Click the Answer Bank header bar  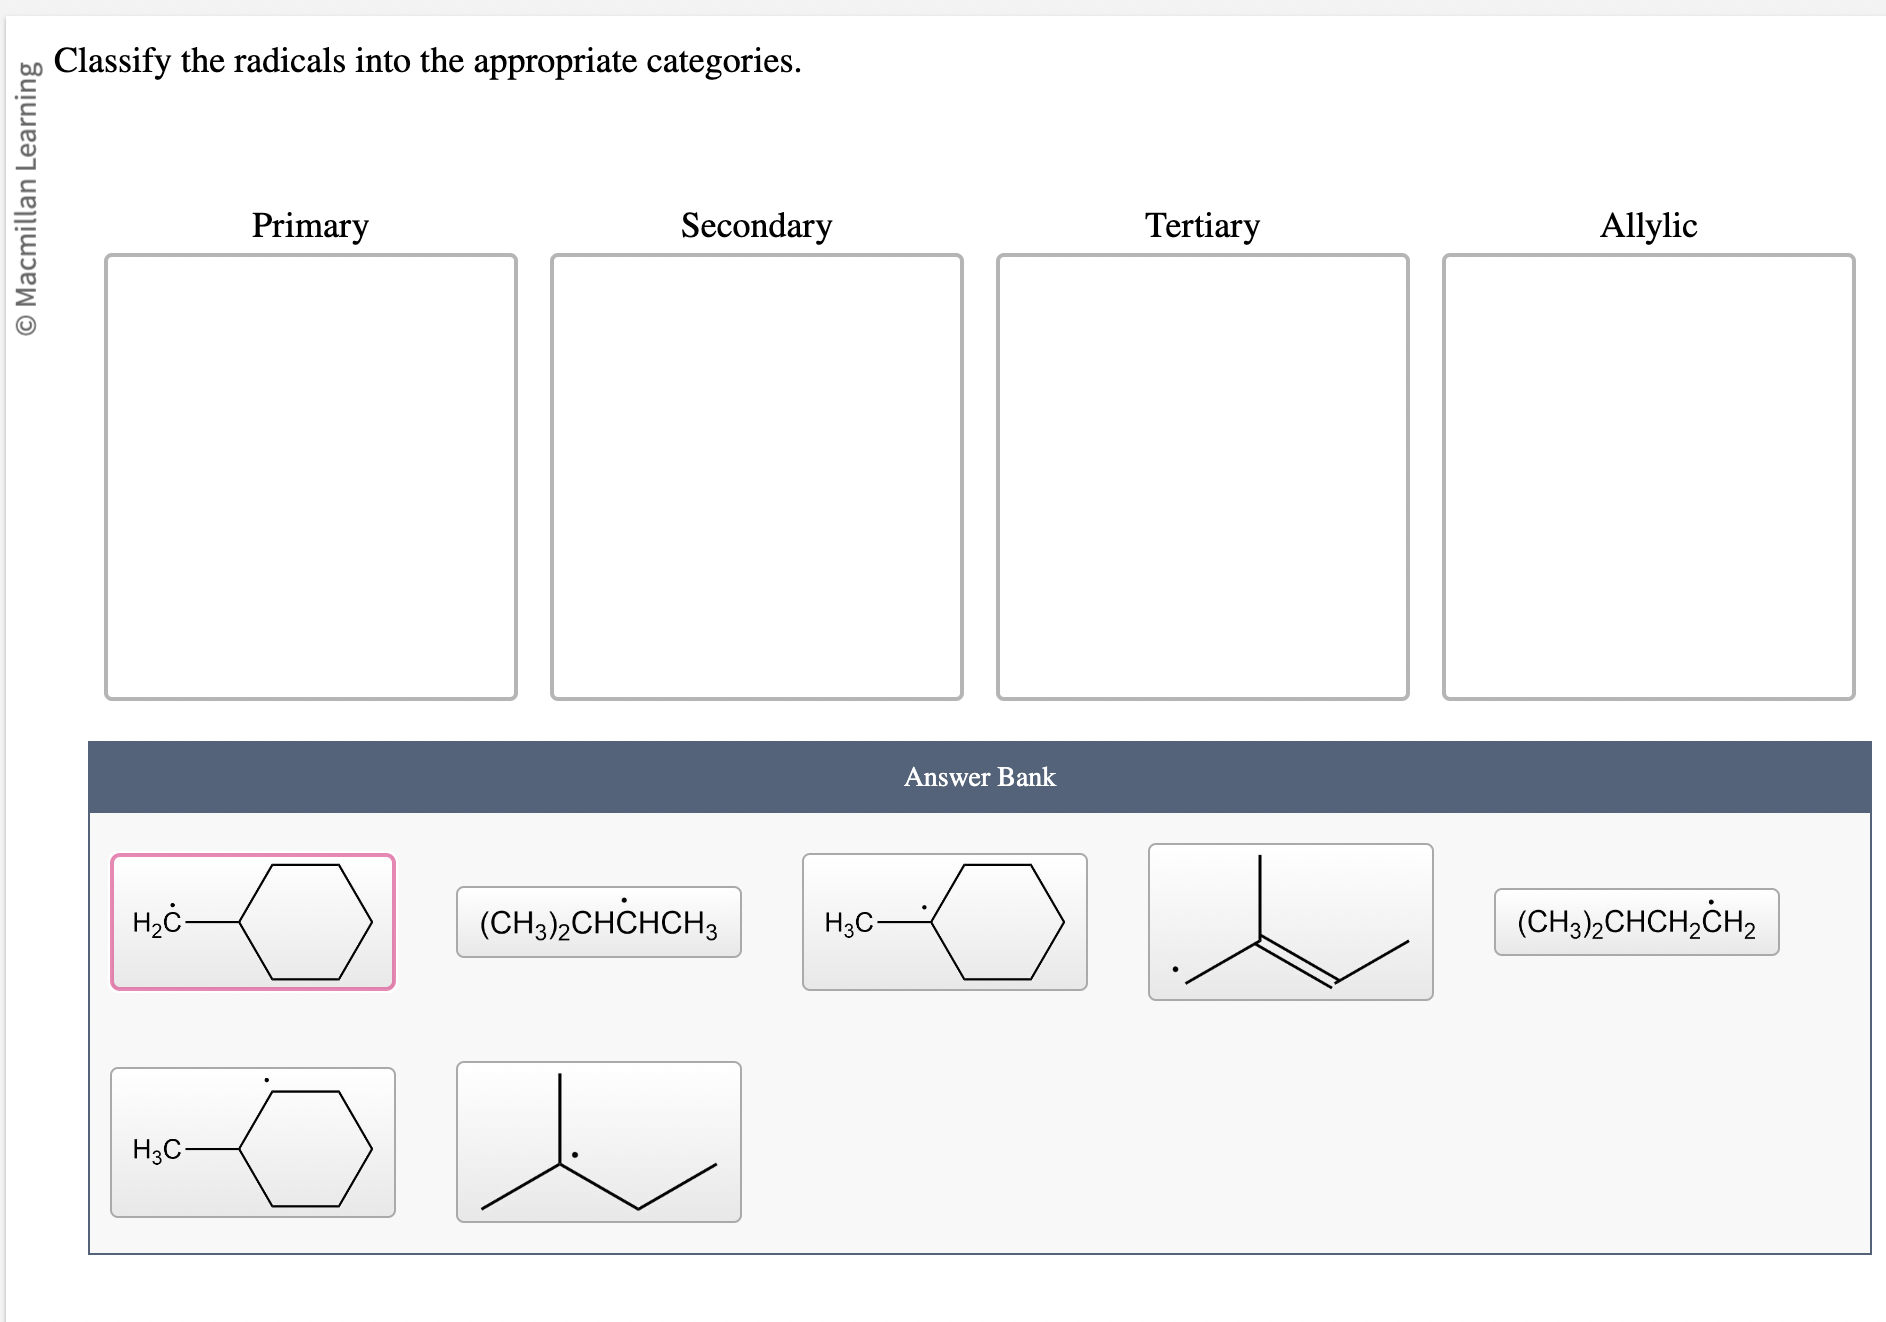click(979, 777)
